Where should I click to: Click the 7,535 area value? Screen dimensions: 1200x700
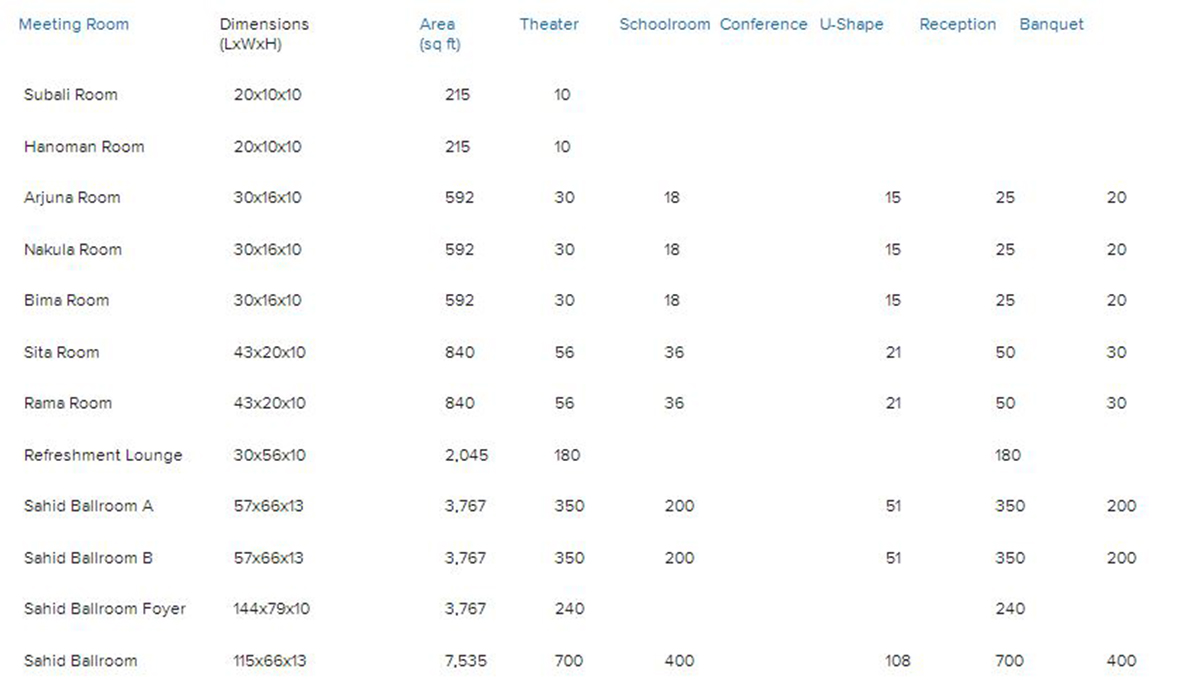click(x=466, y=661)
